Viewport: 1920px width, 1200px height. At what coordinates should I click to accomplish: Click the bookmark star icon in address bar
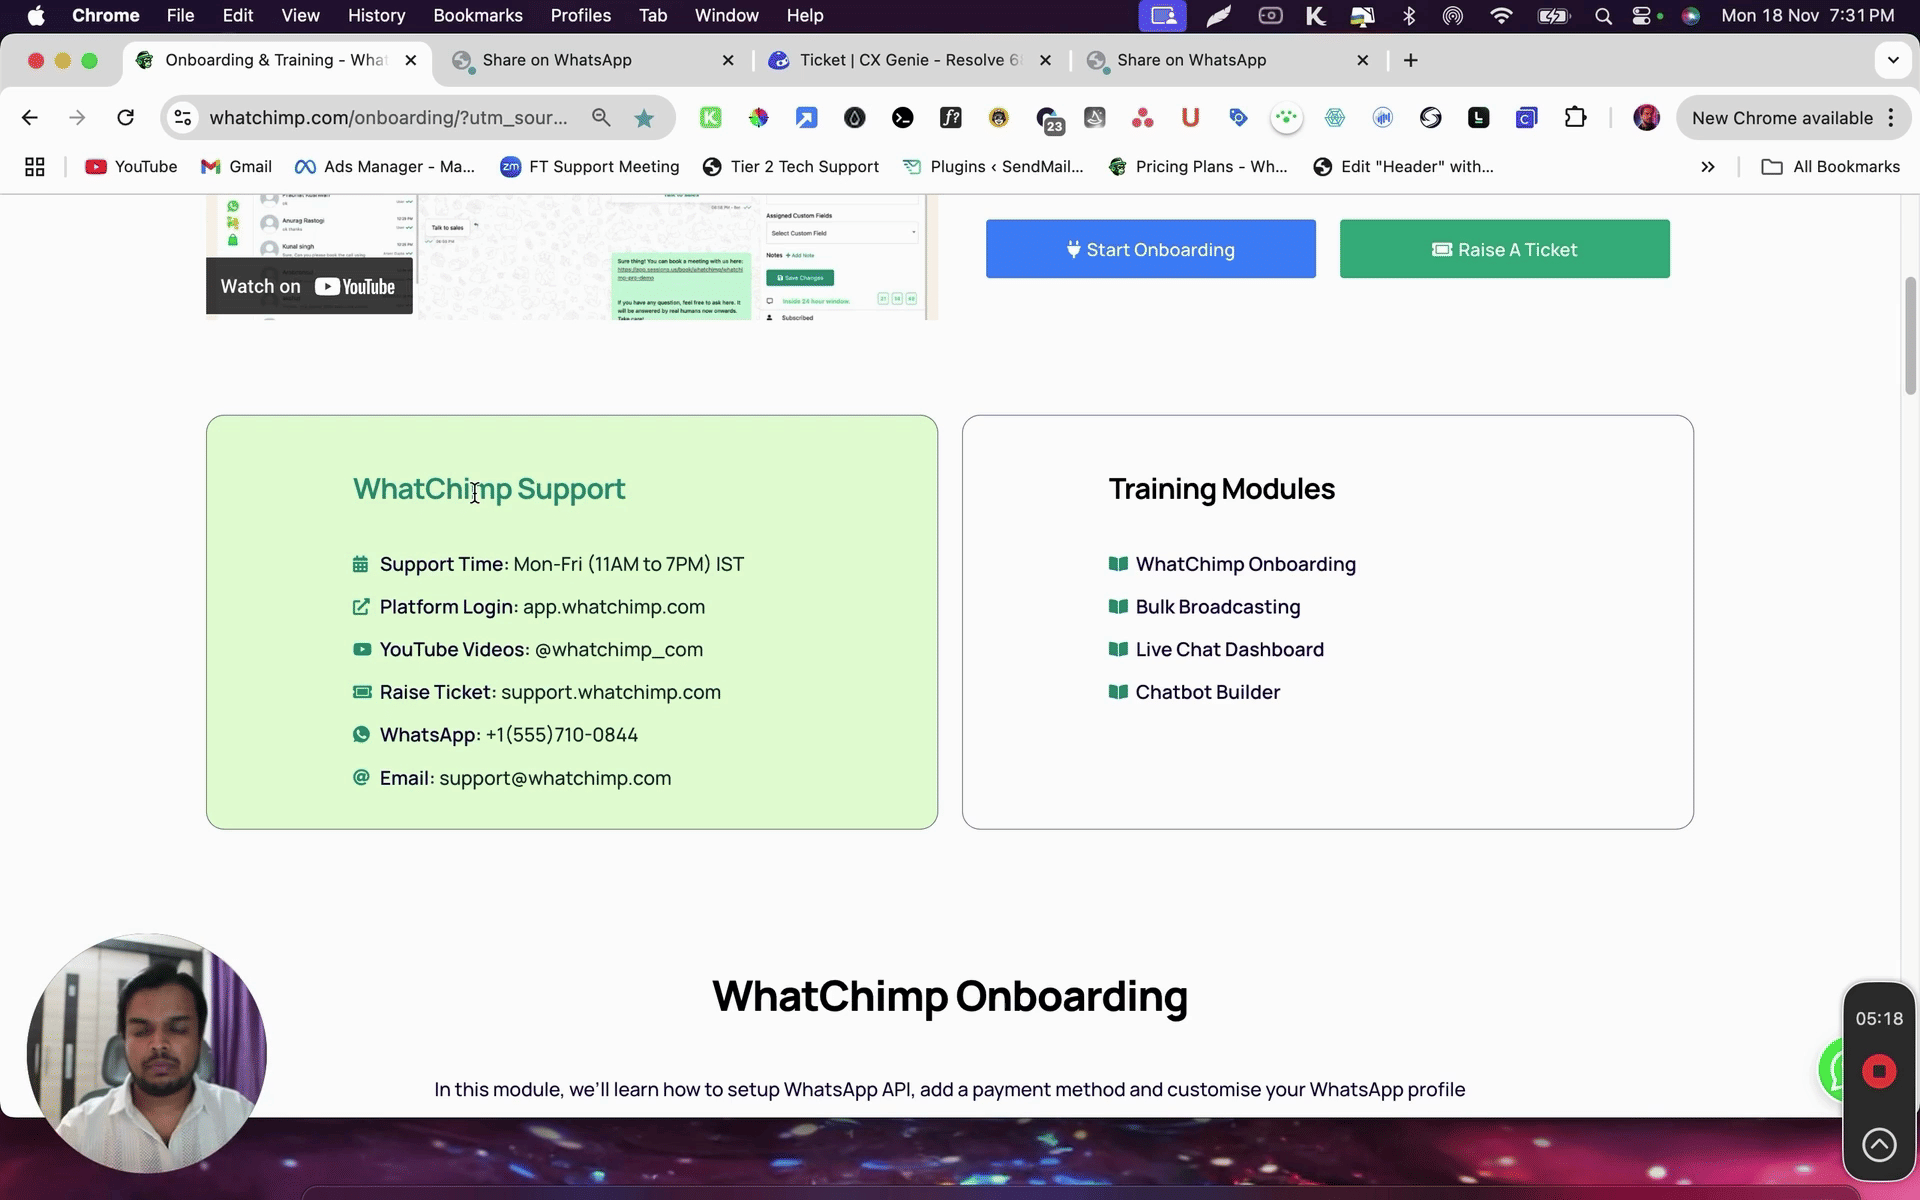tap(644, 118)
